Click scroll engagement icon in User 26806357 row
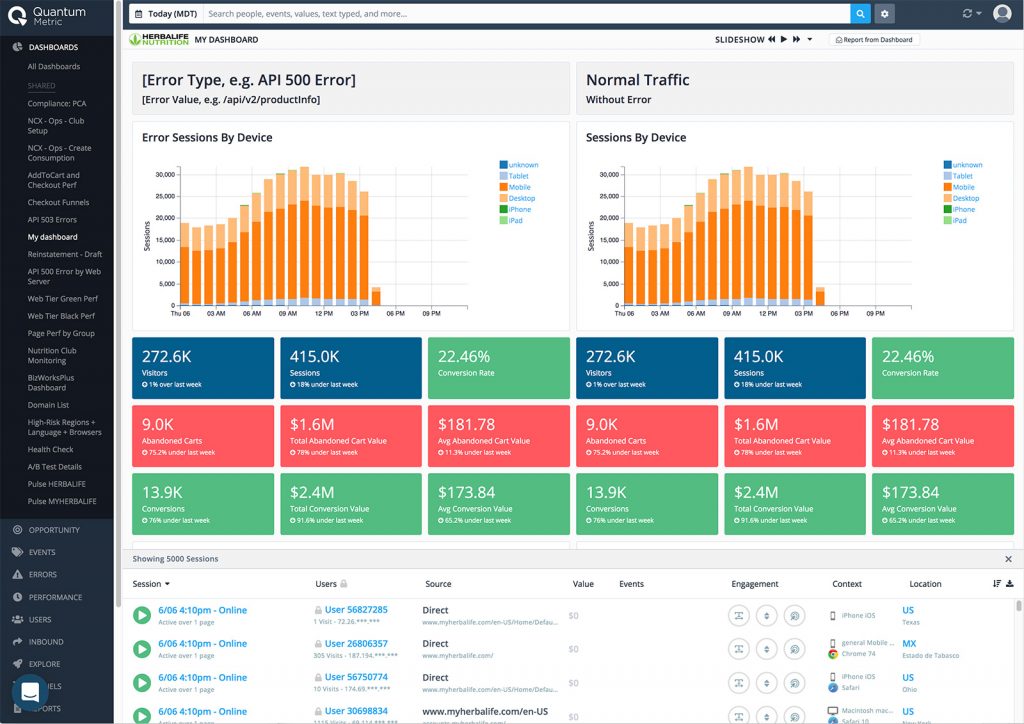The width and height of the screenshot is (1024, 724). click(x=767, y=649)
